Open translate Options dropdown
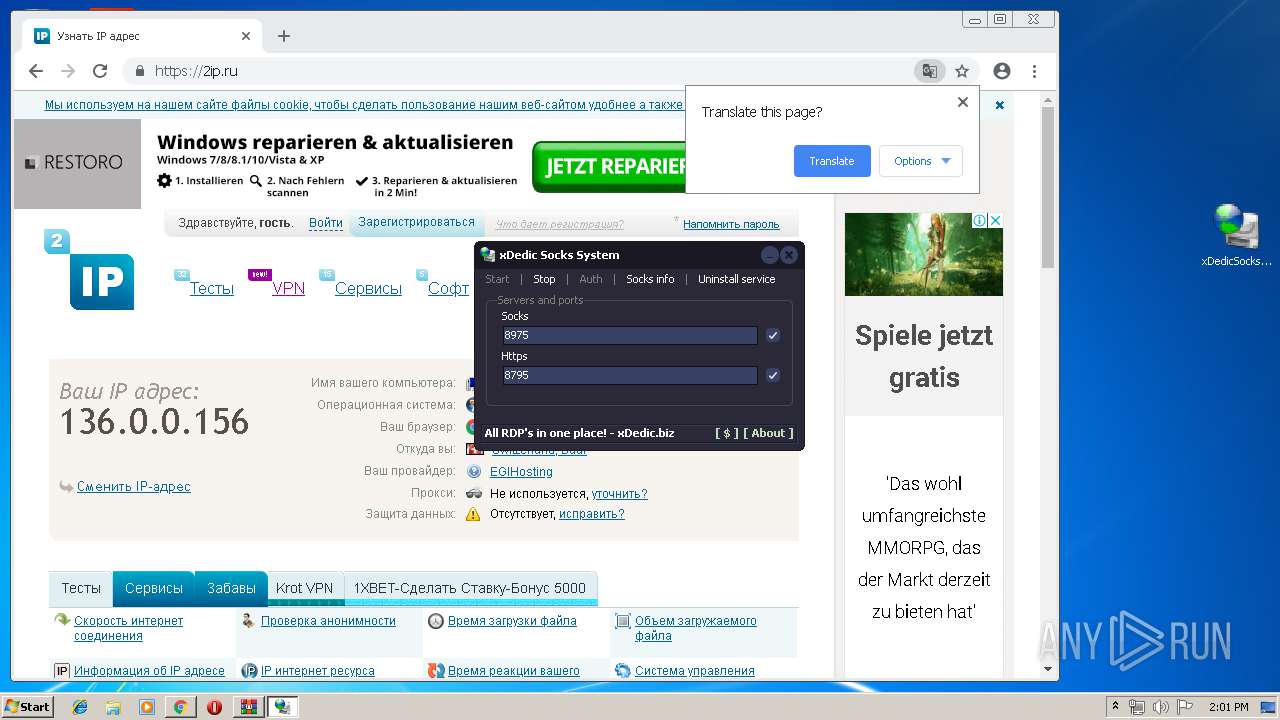This screenshot has width=1280, height=720. [x=921, y=161]
